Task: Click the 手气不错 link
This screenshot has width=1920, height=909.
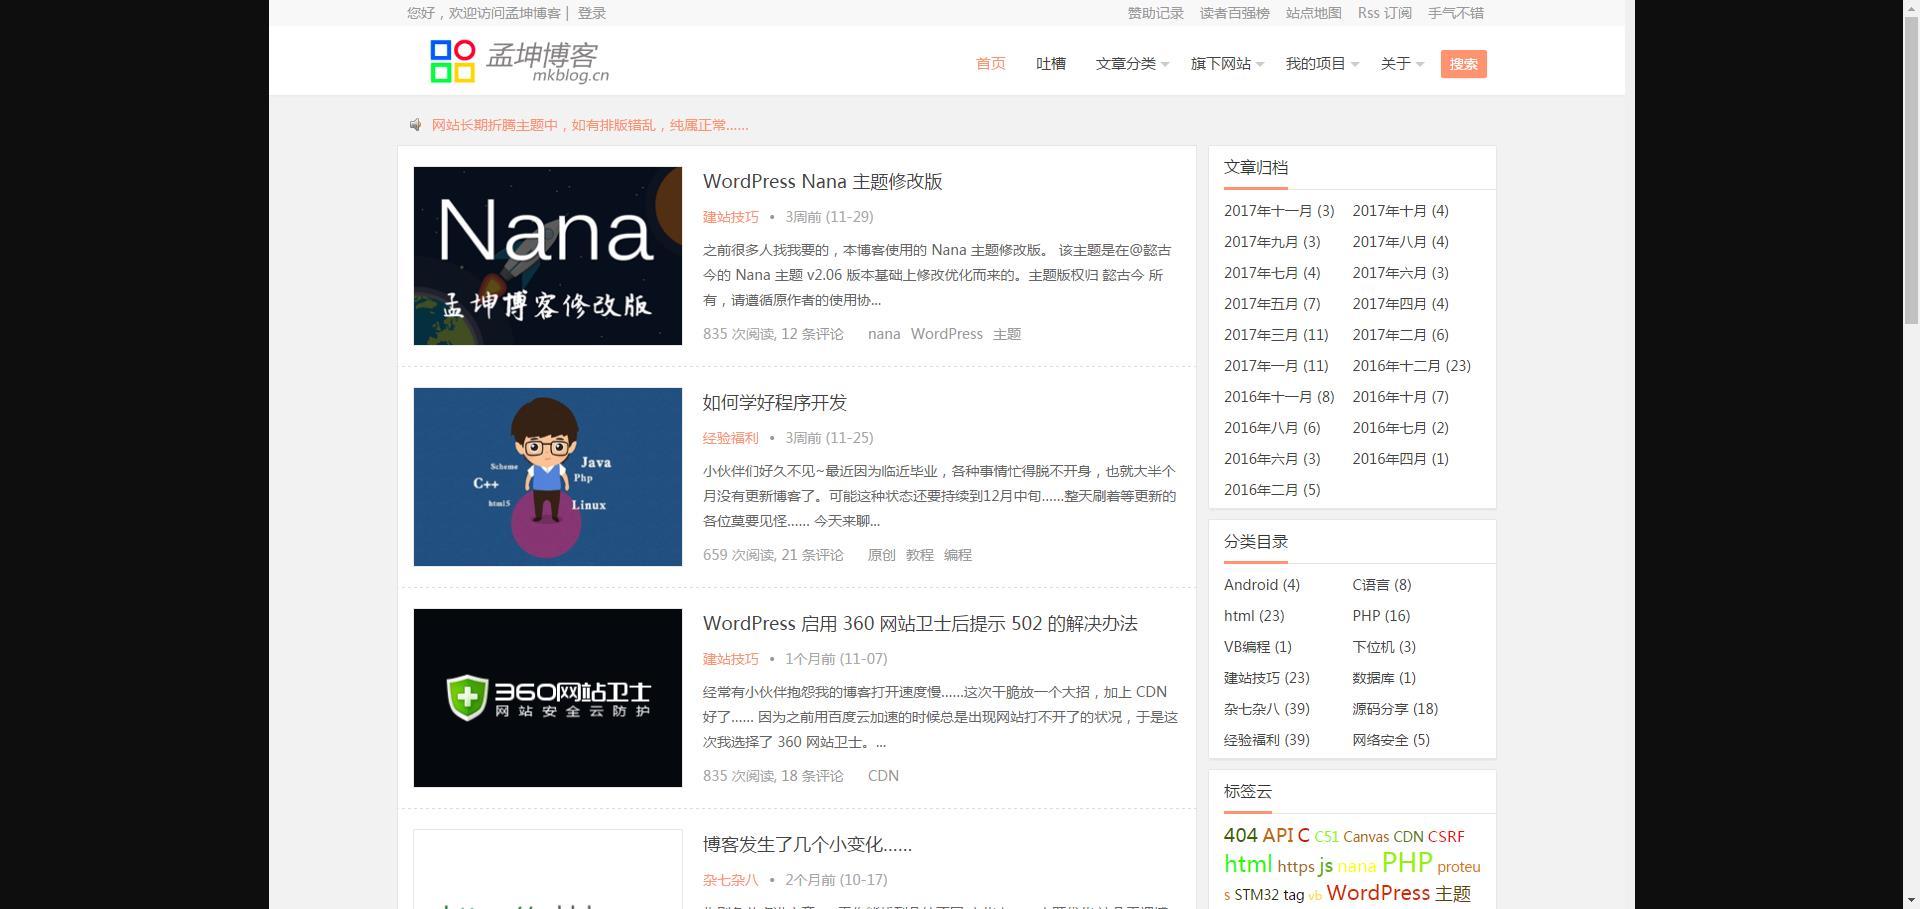Action: coord(1455,13)
